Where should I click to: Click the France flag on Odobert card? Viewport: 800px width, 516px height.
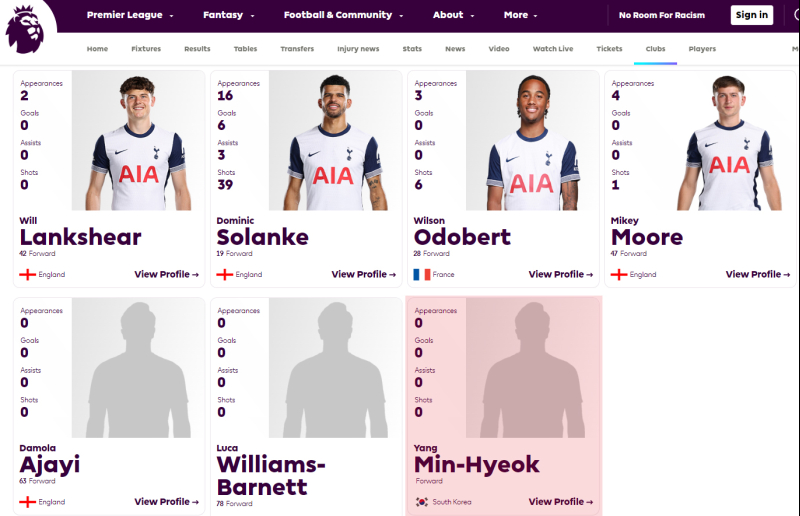coord(422,275)
